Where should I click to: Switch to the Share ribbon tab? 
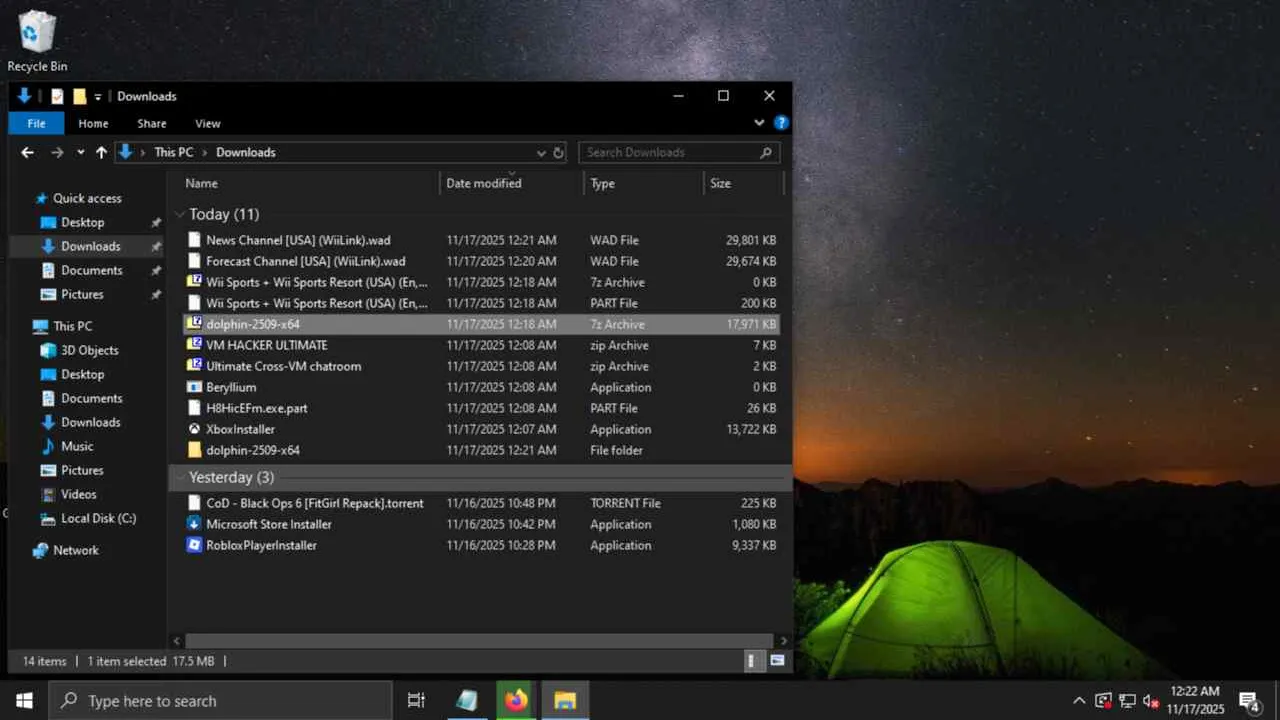(152, 124)
